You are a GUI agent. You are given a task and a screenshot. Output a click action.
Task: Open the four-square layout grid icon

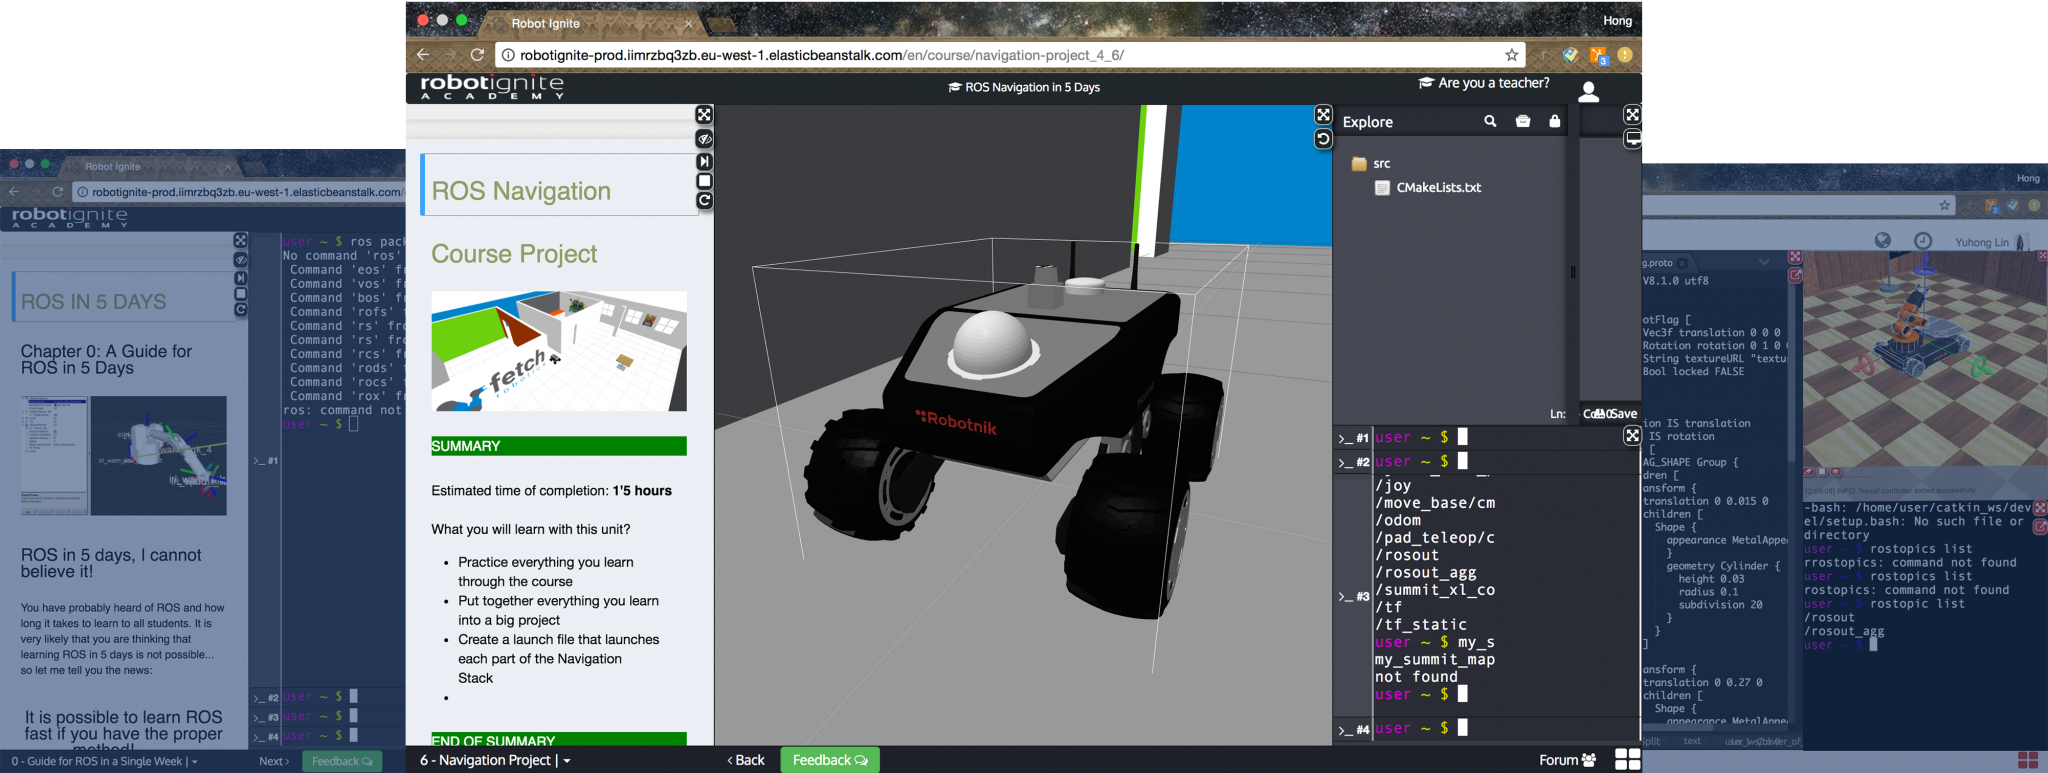pos(1628,760)
